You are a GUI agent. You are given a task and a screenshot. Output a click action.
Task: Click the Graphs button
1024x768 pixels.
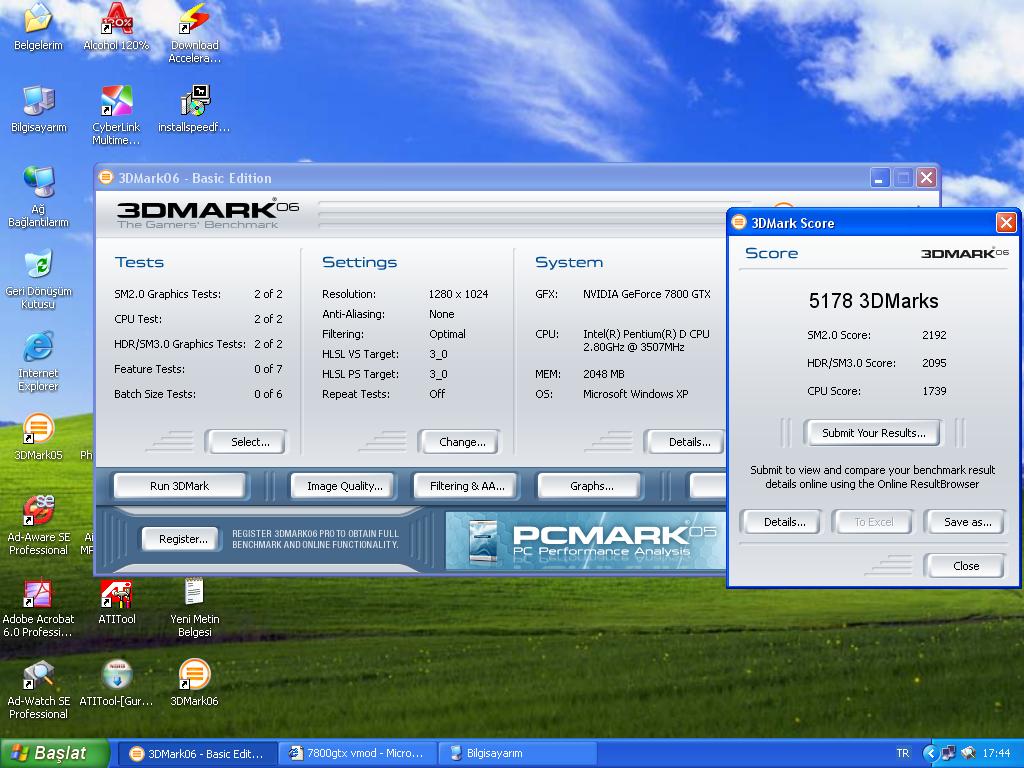(x=591, y=486)
